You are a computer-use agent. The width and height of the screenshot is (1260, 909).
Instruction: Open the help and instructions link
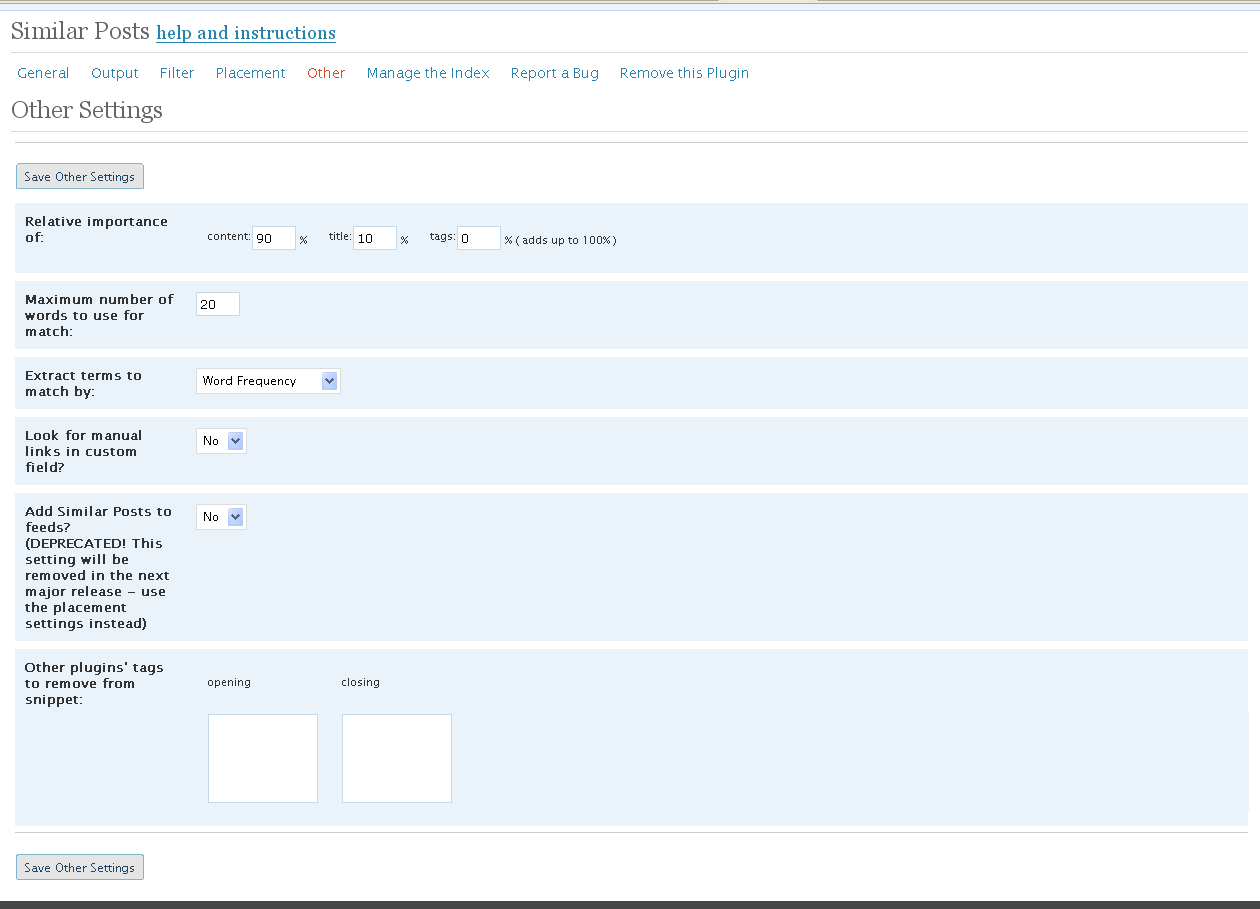coord(246,33)
